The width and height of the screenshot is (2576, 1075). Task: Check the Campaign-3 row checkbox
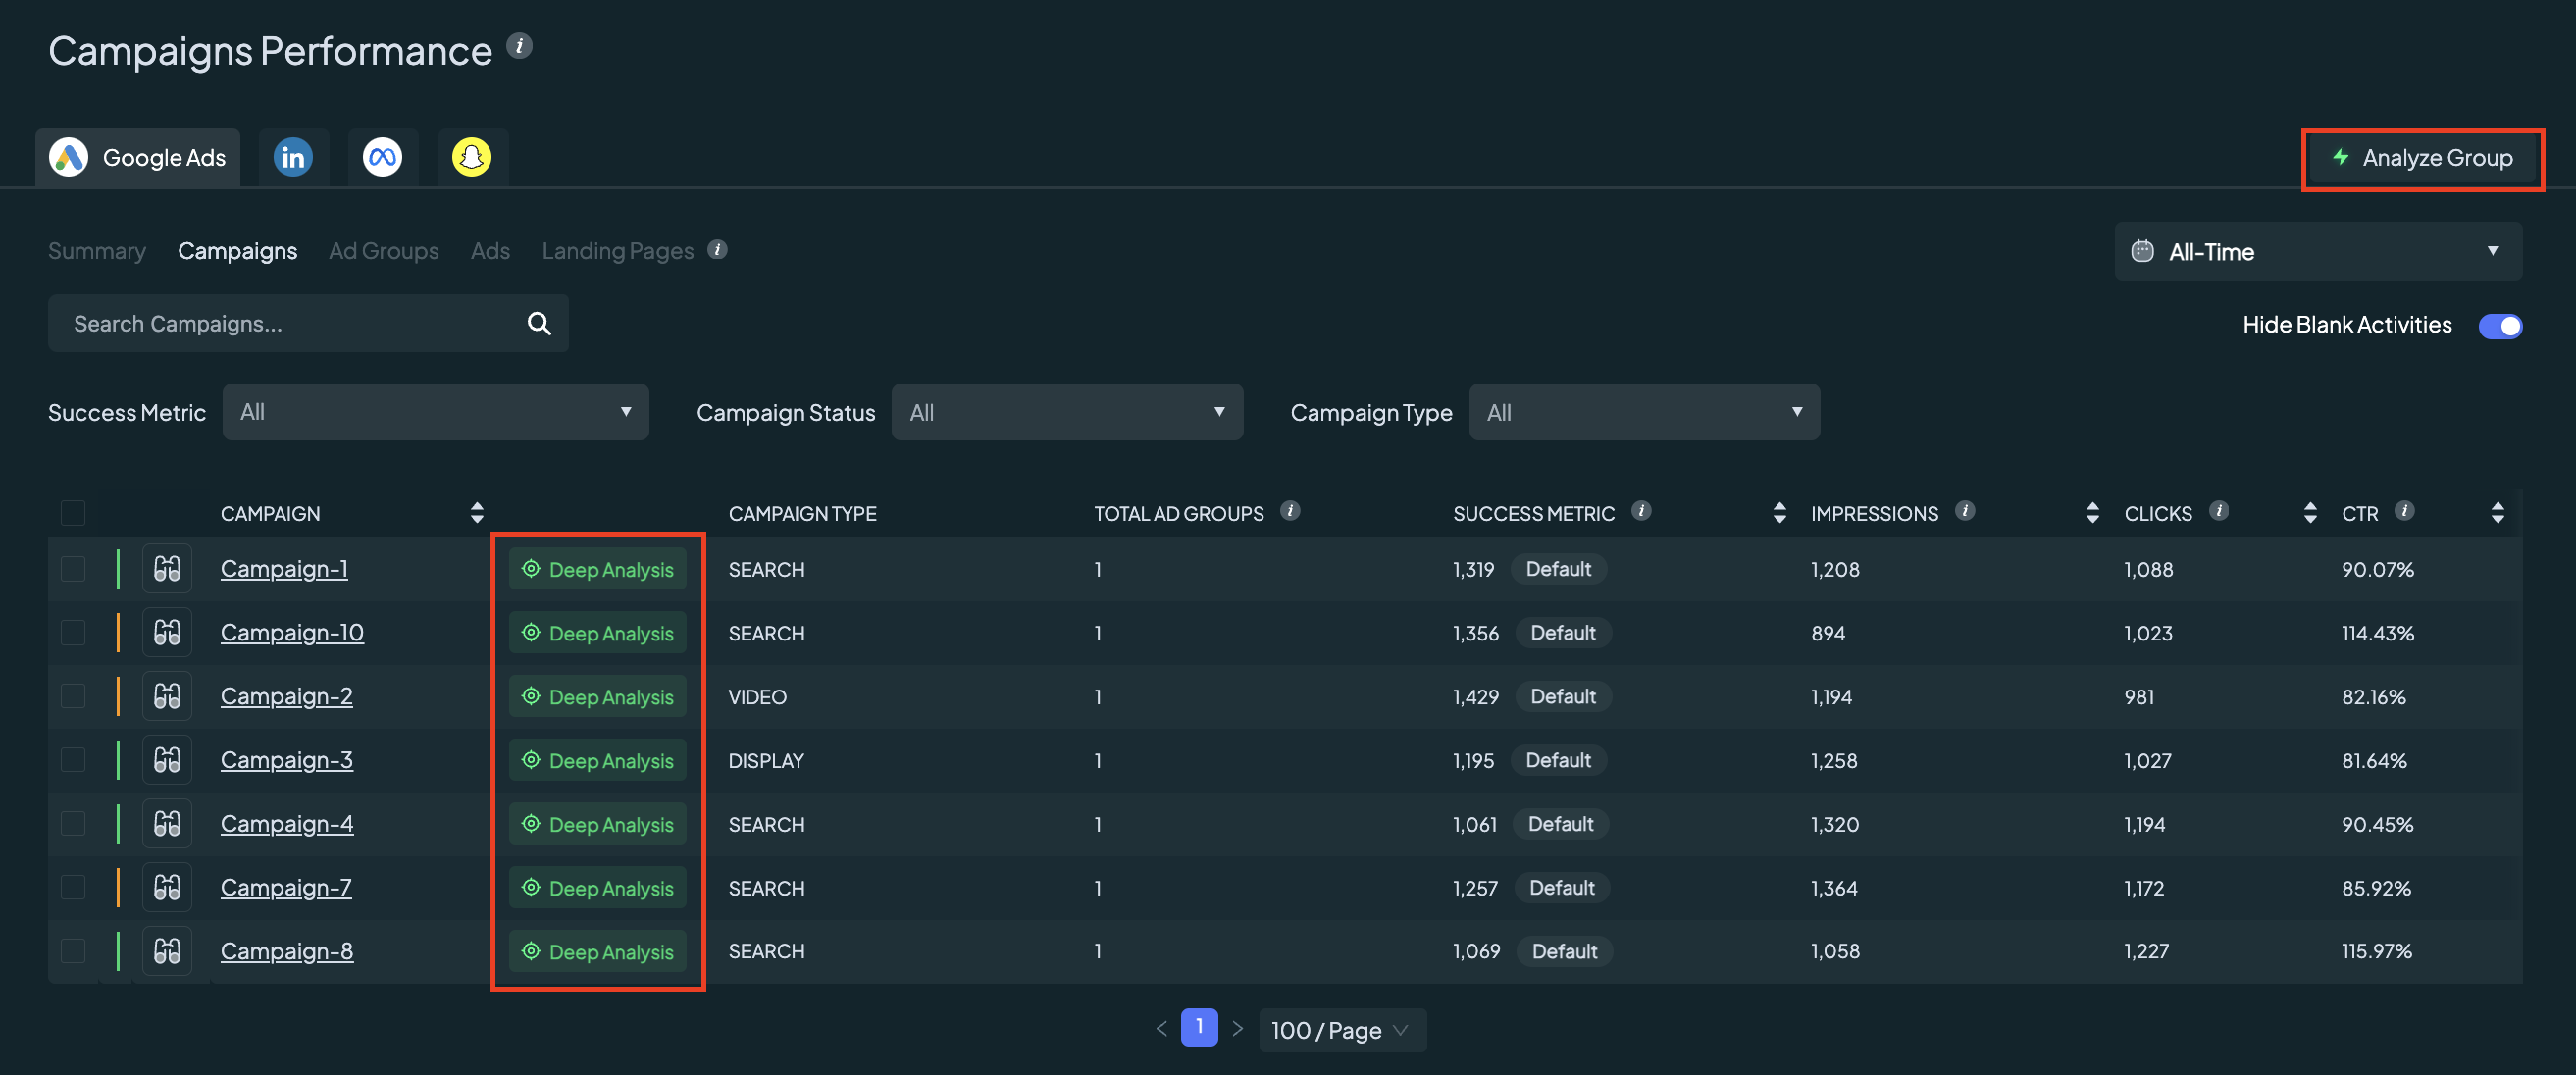[73, 760]
